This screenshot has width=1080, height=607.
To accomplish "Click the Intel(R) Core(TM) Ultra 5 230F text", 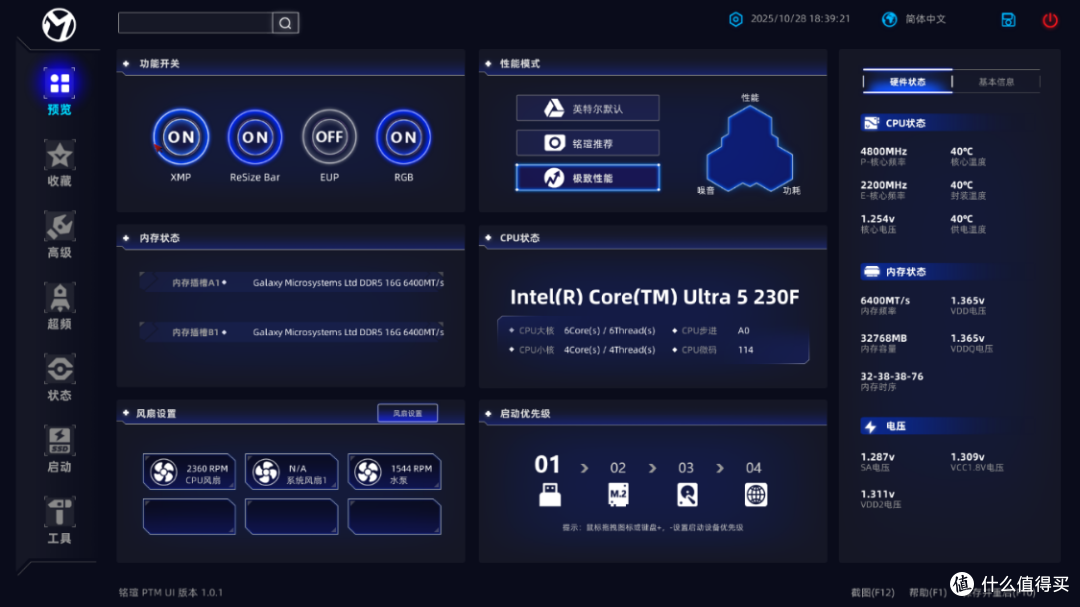I will coord(654,297).
